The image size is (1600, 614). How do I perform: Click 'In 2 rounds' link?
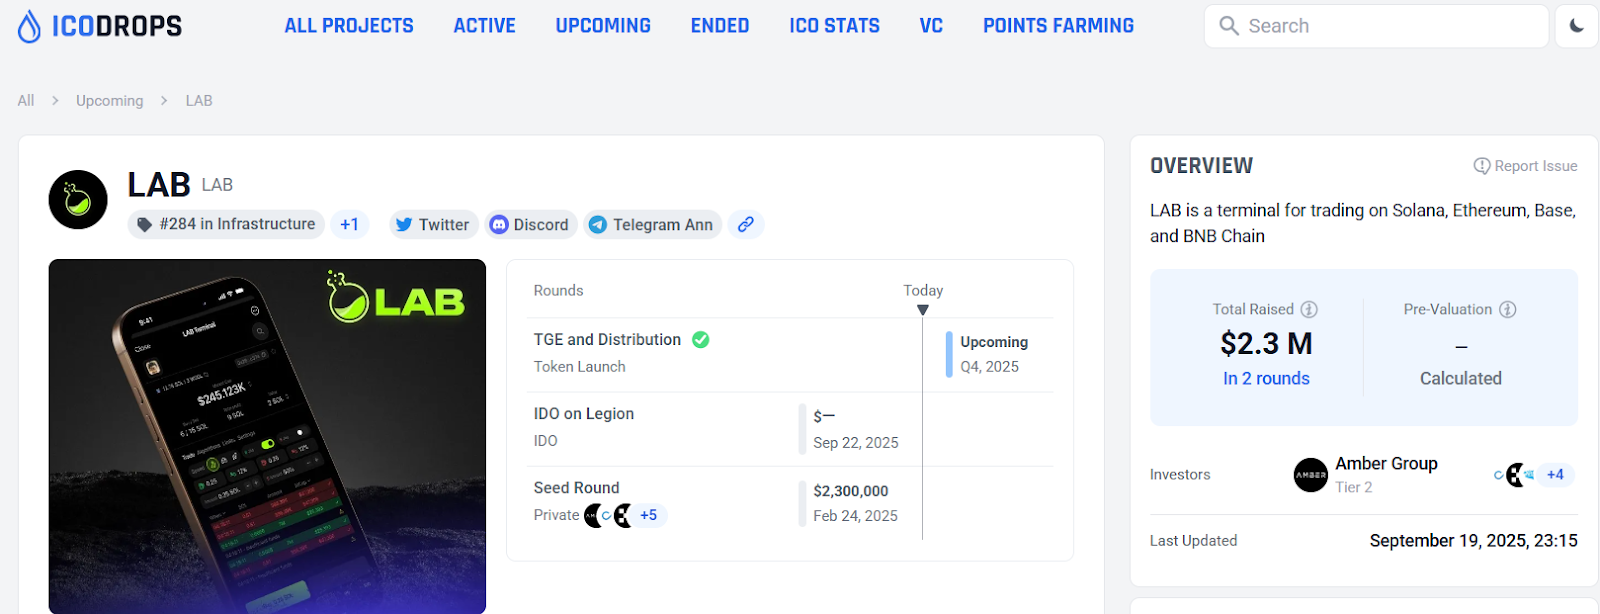pyautogui.click(x=1266, y=379)
